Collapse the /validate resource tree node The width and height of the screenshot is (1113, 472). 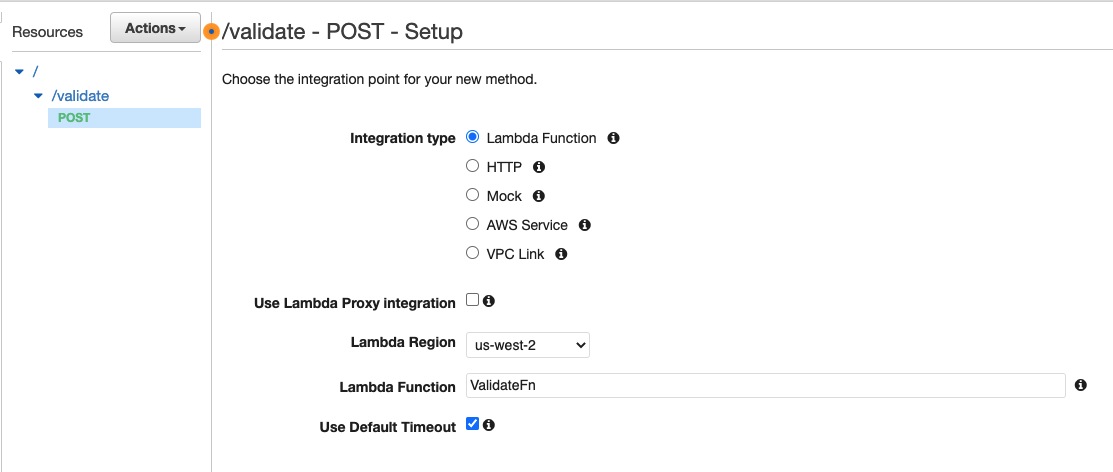tap(39, 96)
